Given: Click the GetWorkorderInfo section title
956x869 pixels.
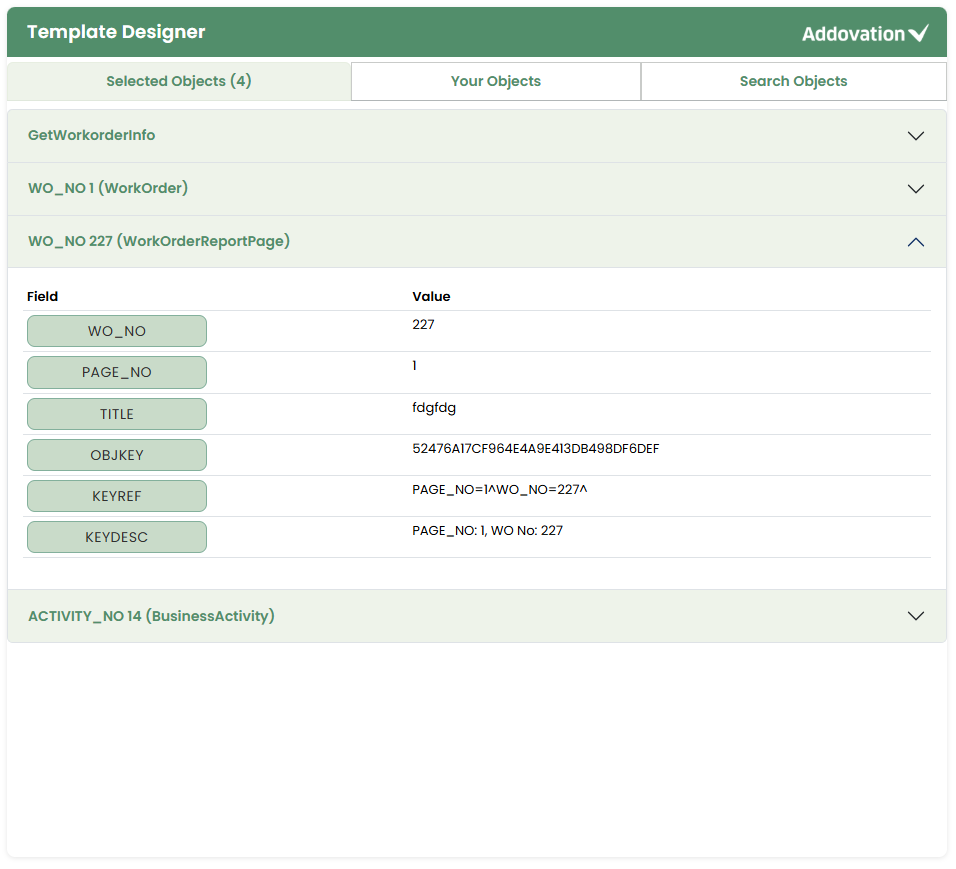Looking at the screenshot, I should click(92, 135).
